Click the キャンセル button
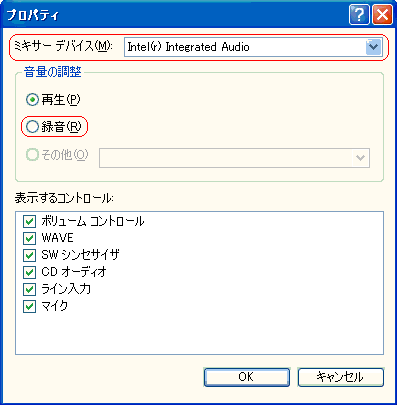Image resolution: width=397 pixels, height=405 pixels. 340,377
